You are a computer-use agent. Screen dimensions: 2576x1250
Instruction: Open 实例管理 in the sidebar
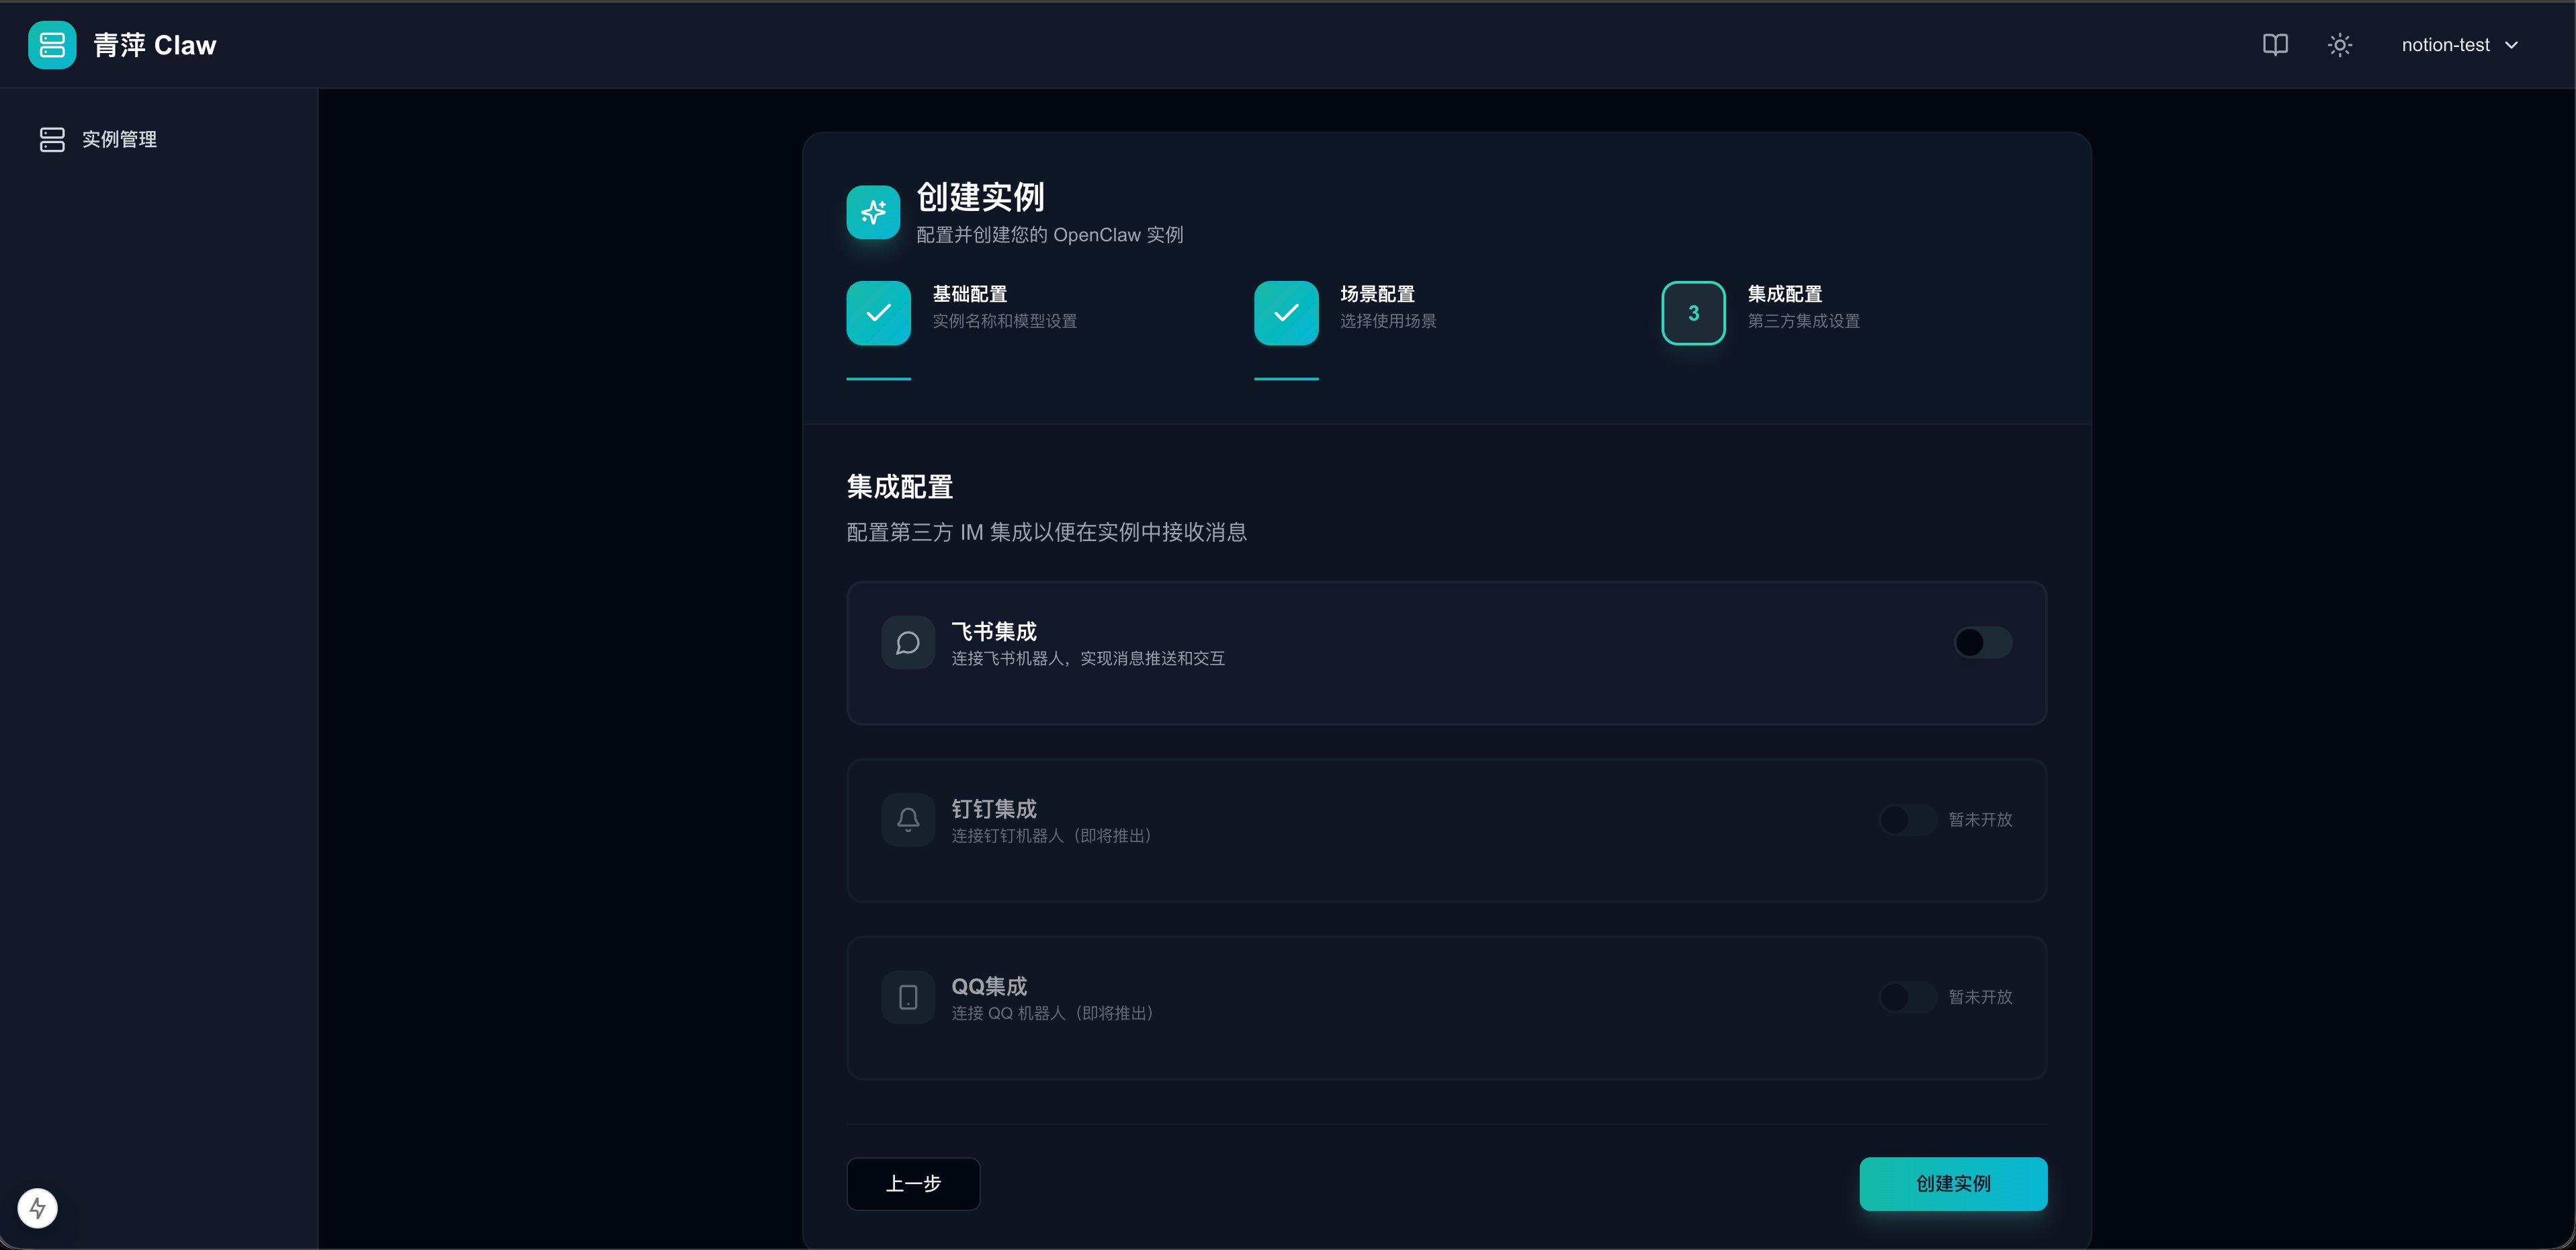pos(119,140)
